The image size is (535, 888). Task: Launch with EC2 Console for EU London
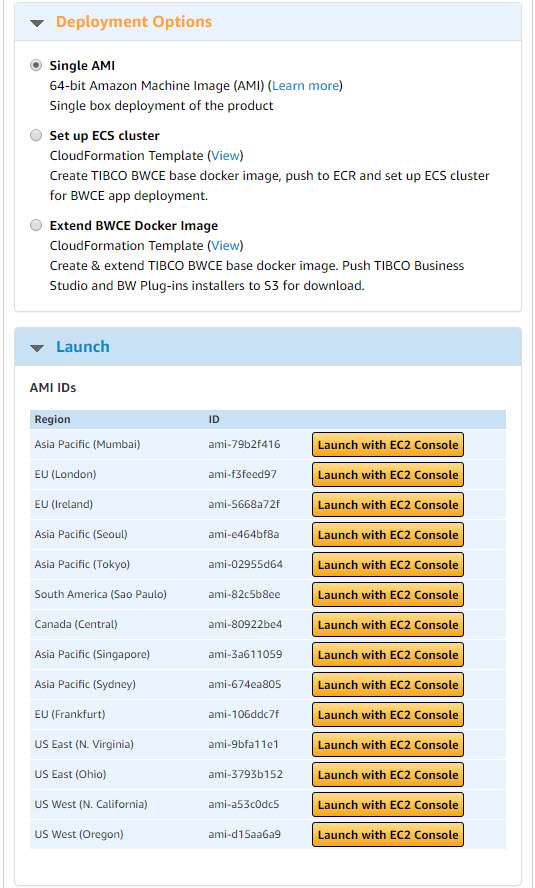click(388, 475)
